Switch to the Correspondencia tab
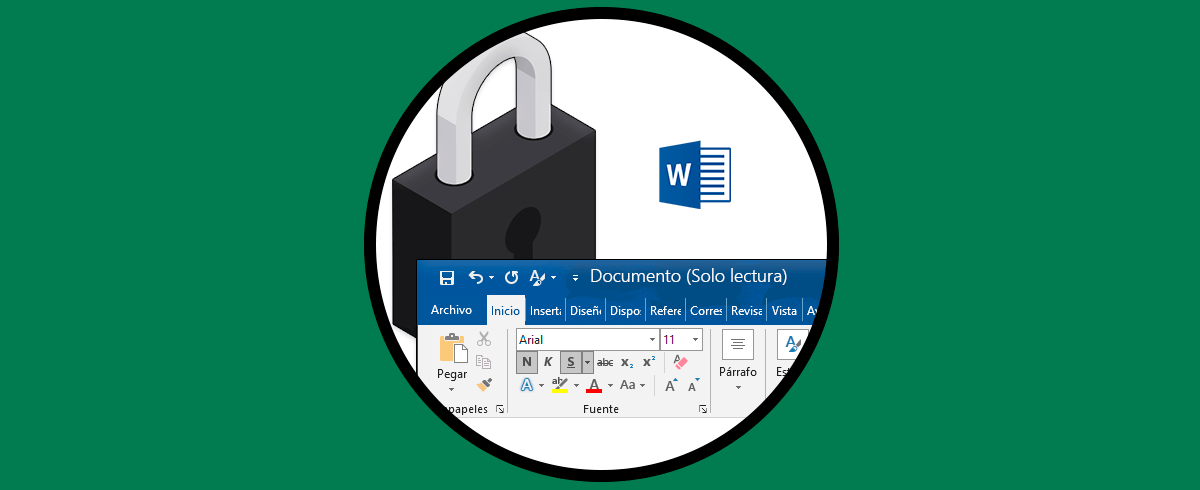 pos(706,310)
